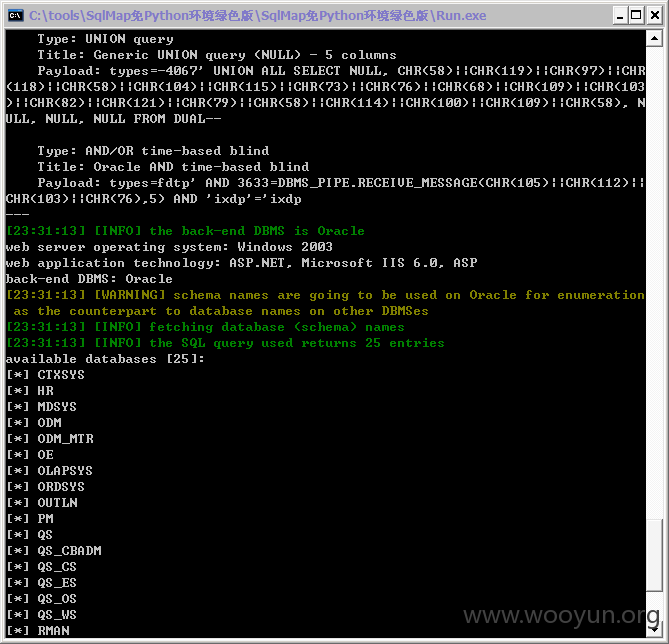Select the ODM database entry
669x644 pixels.
pos(34,423)
